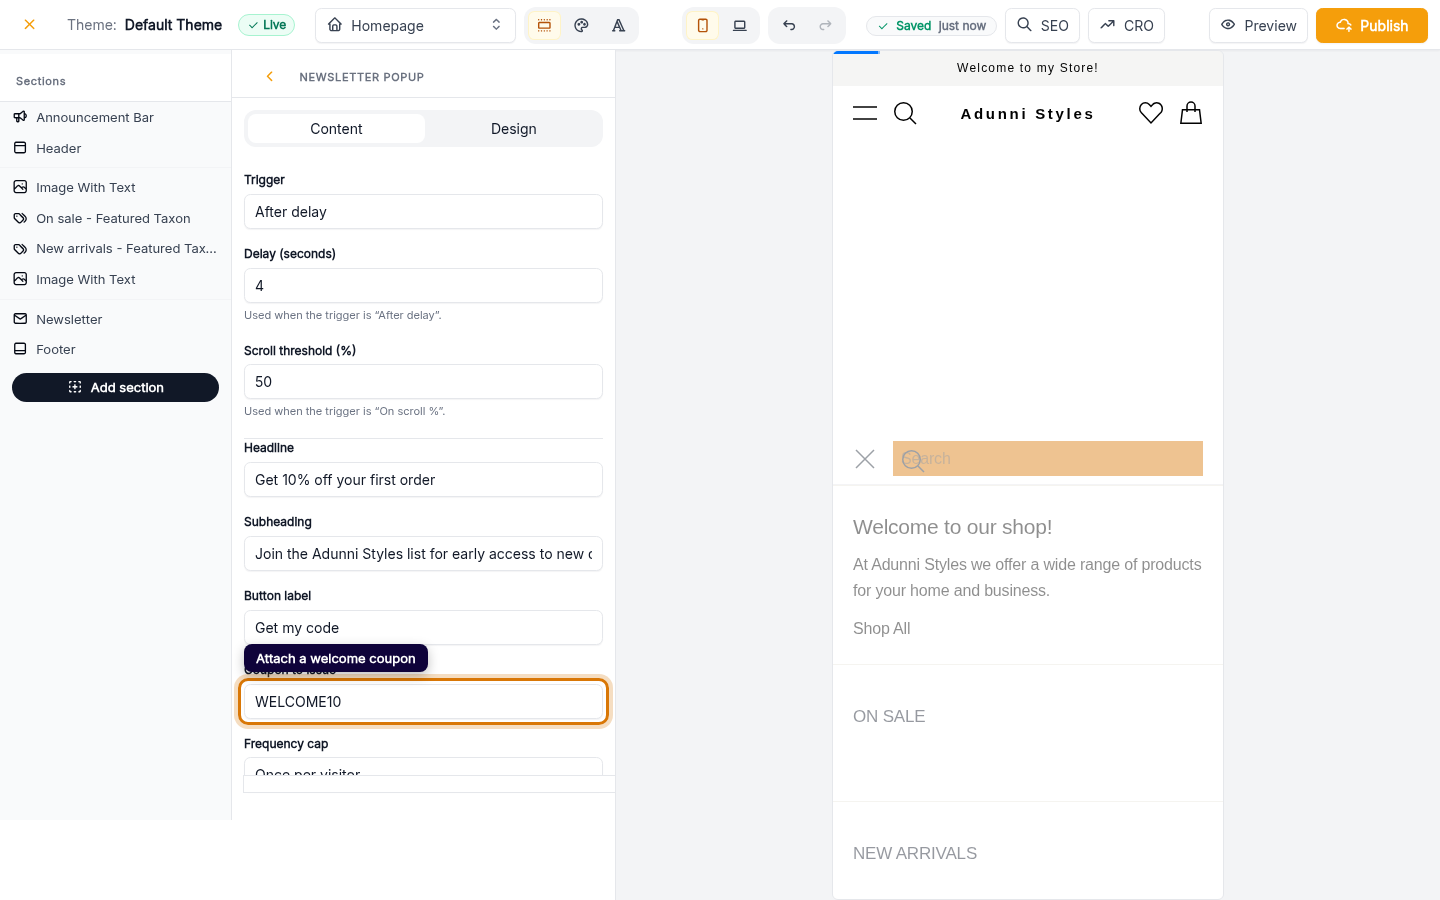Click the Add section button
This screenshot has height=900, width=1440.
point(115,387)
